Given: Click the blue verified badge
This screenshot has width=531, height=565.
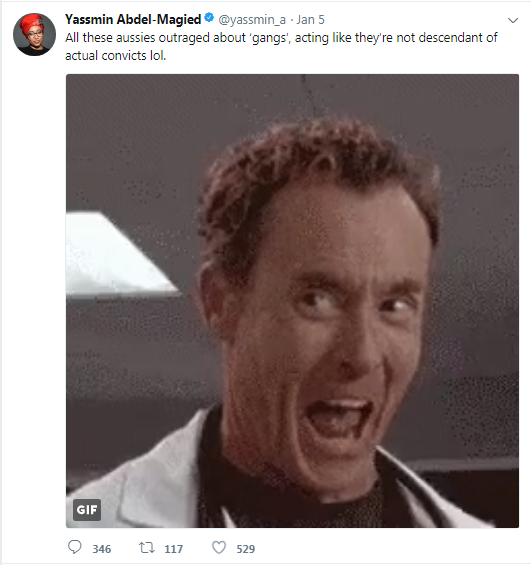Looking at the screenshot, I should (209, 17).
